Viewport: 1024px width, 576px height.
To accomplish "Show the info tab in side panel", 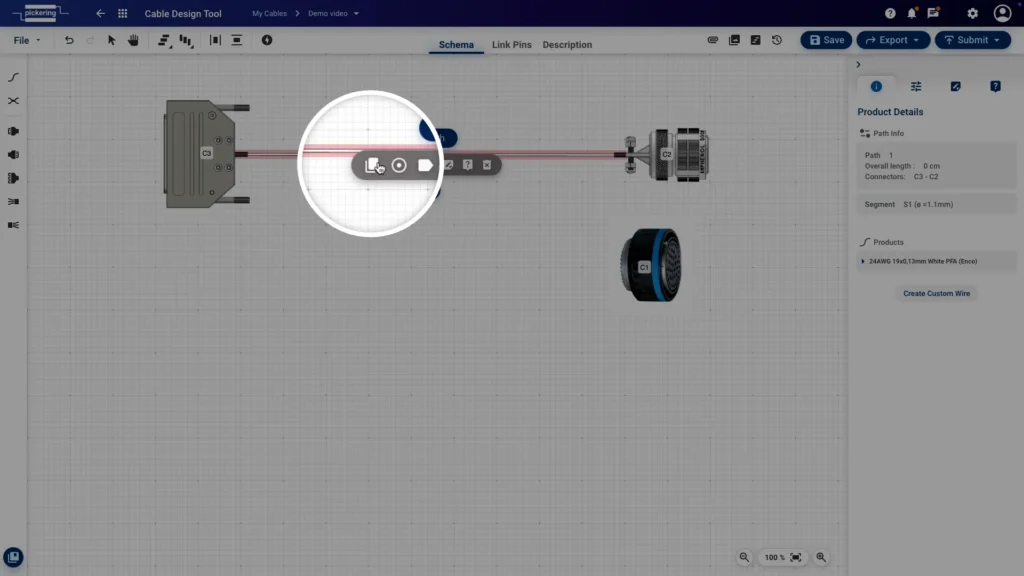I will click(x=876, y=86).
